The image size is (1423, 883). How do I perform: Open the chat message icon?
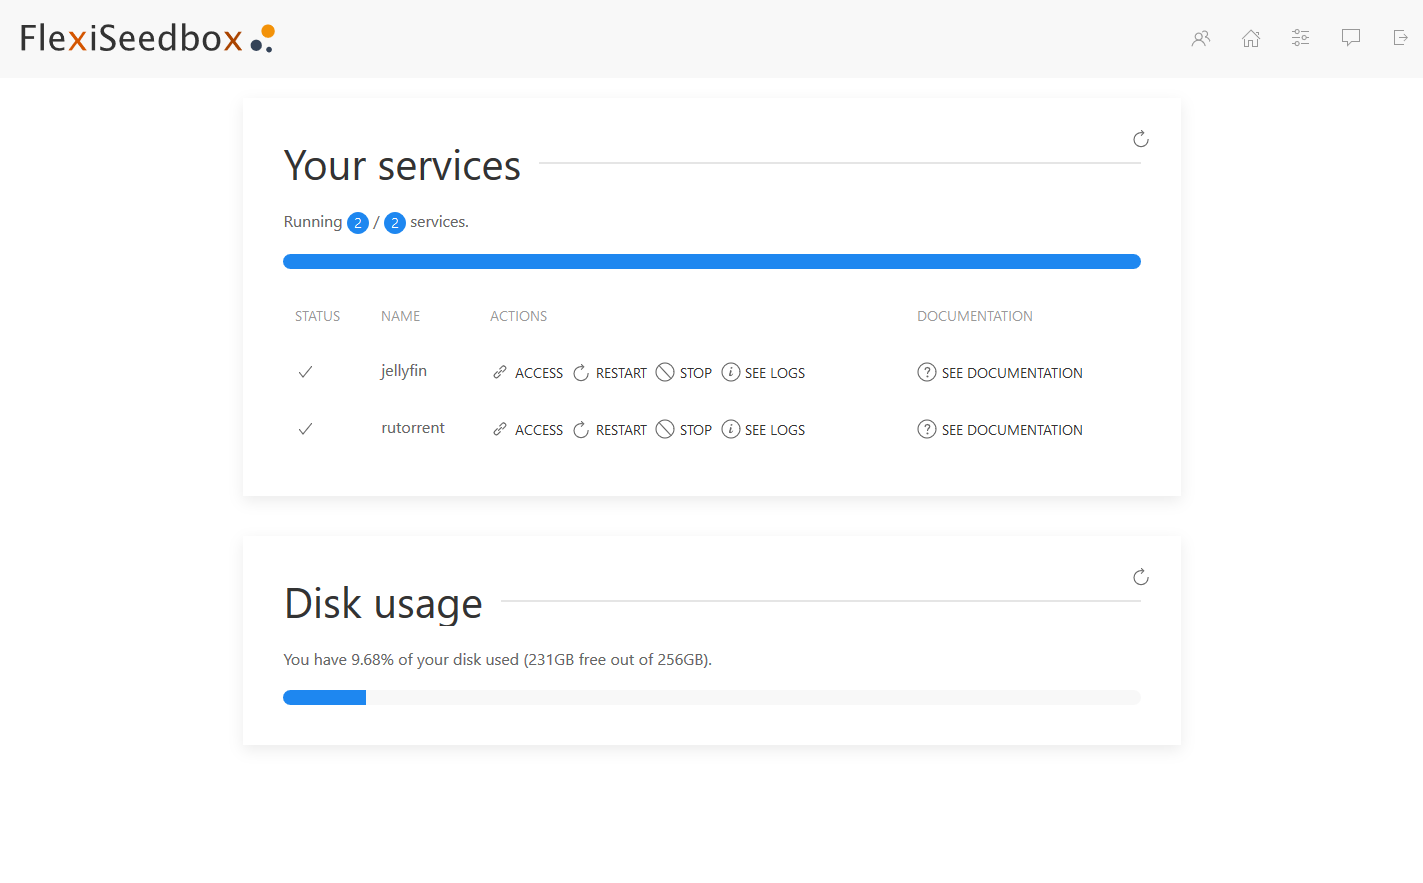pyautogui.click(x=1351, y=38)
